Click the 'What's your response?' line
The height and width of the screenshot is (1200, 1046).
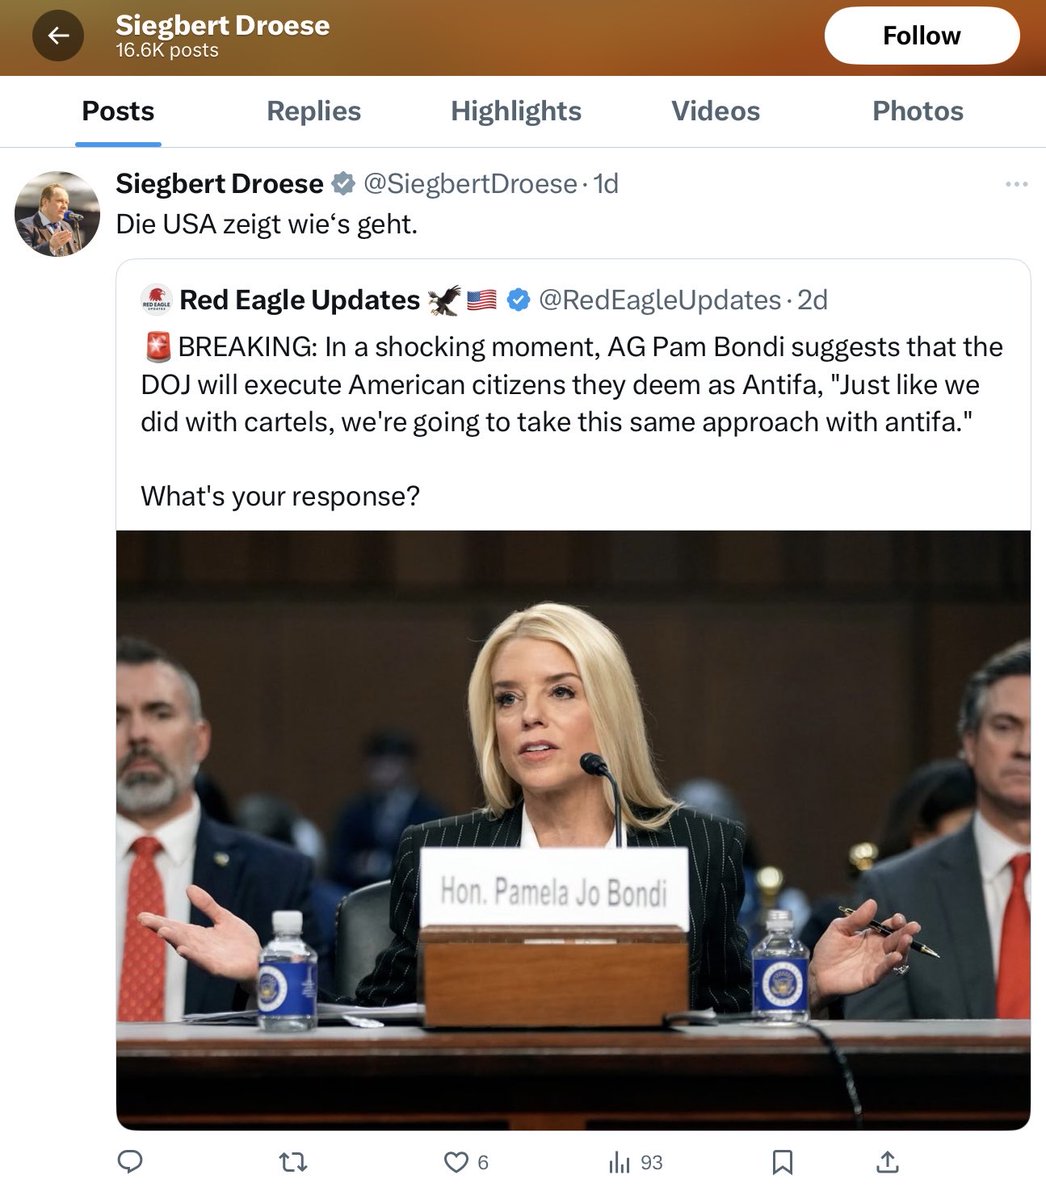(280, 496)
